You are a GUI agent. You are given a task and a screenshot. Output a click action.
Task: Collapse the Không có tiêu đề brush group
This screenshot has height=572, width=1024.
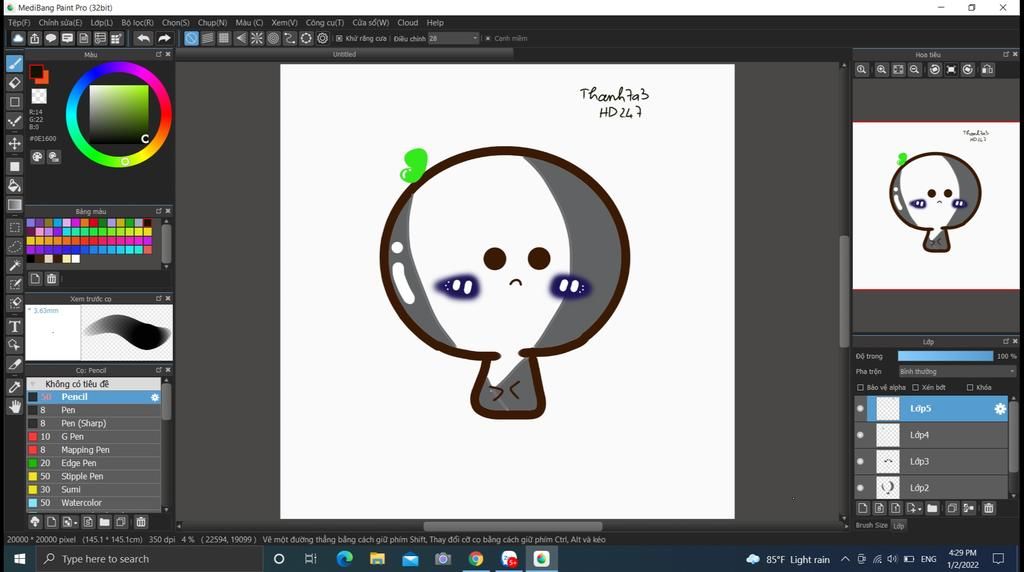point(33,384)
